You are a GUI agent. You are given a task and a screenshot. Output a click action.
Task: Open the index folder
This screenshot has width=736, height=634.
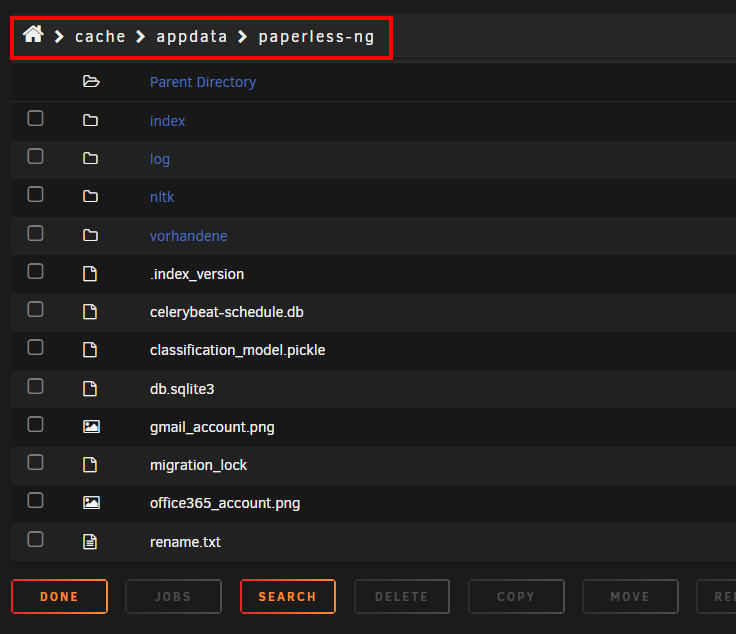[167, 121]
